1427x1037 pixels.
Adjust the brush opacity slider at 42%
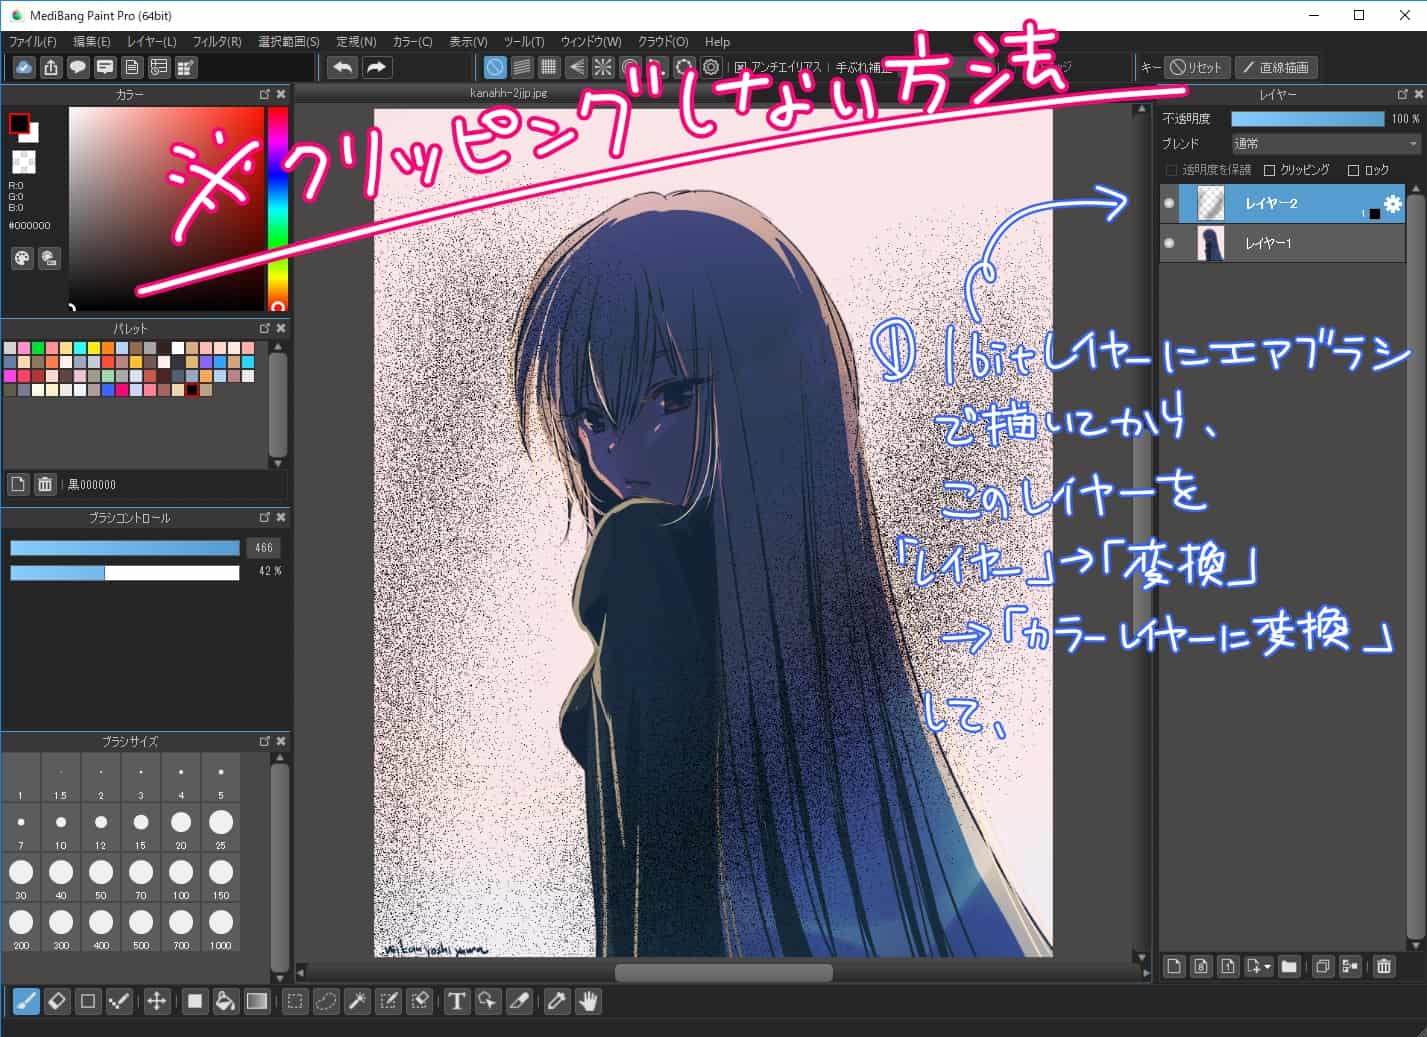[x=125, y=572]
